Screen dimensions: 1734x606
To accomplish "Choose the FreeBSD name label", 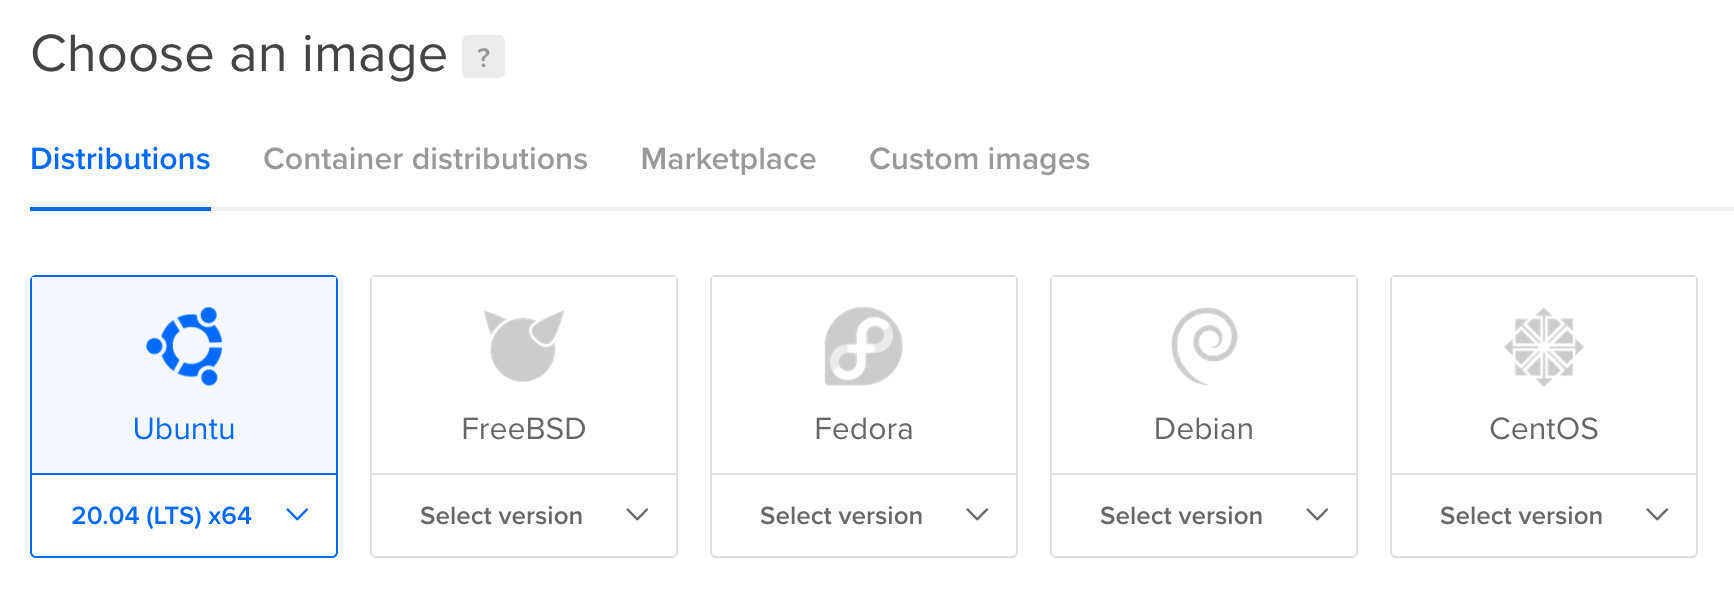I will pyautogui.click(x=524, y=429).
